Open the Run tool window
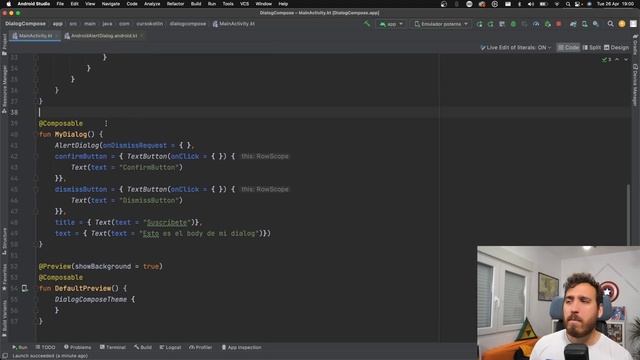 point(20,347)
